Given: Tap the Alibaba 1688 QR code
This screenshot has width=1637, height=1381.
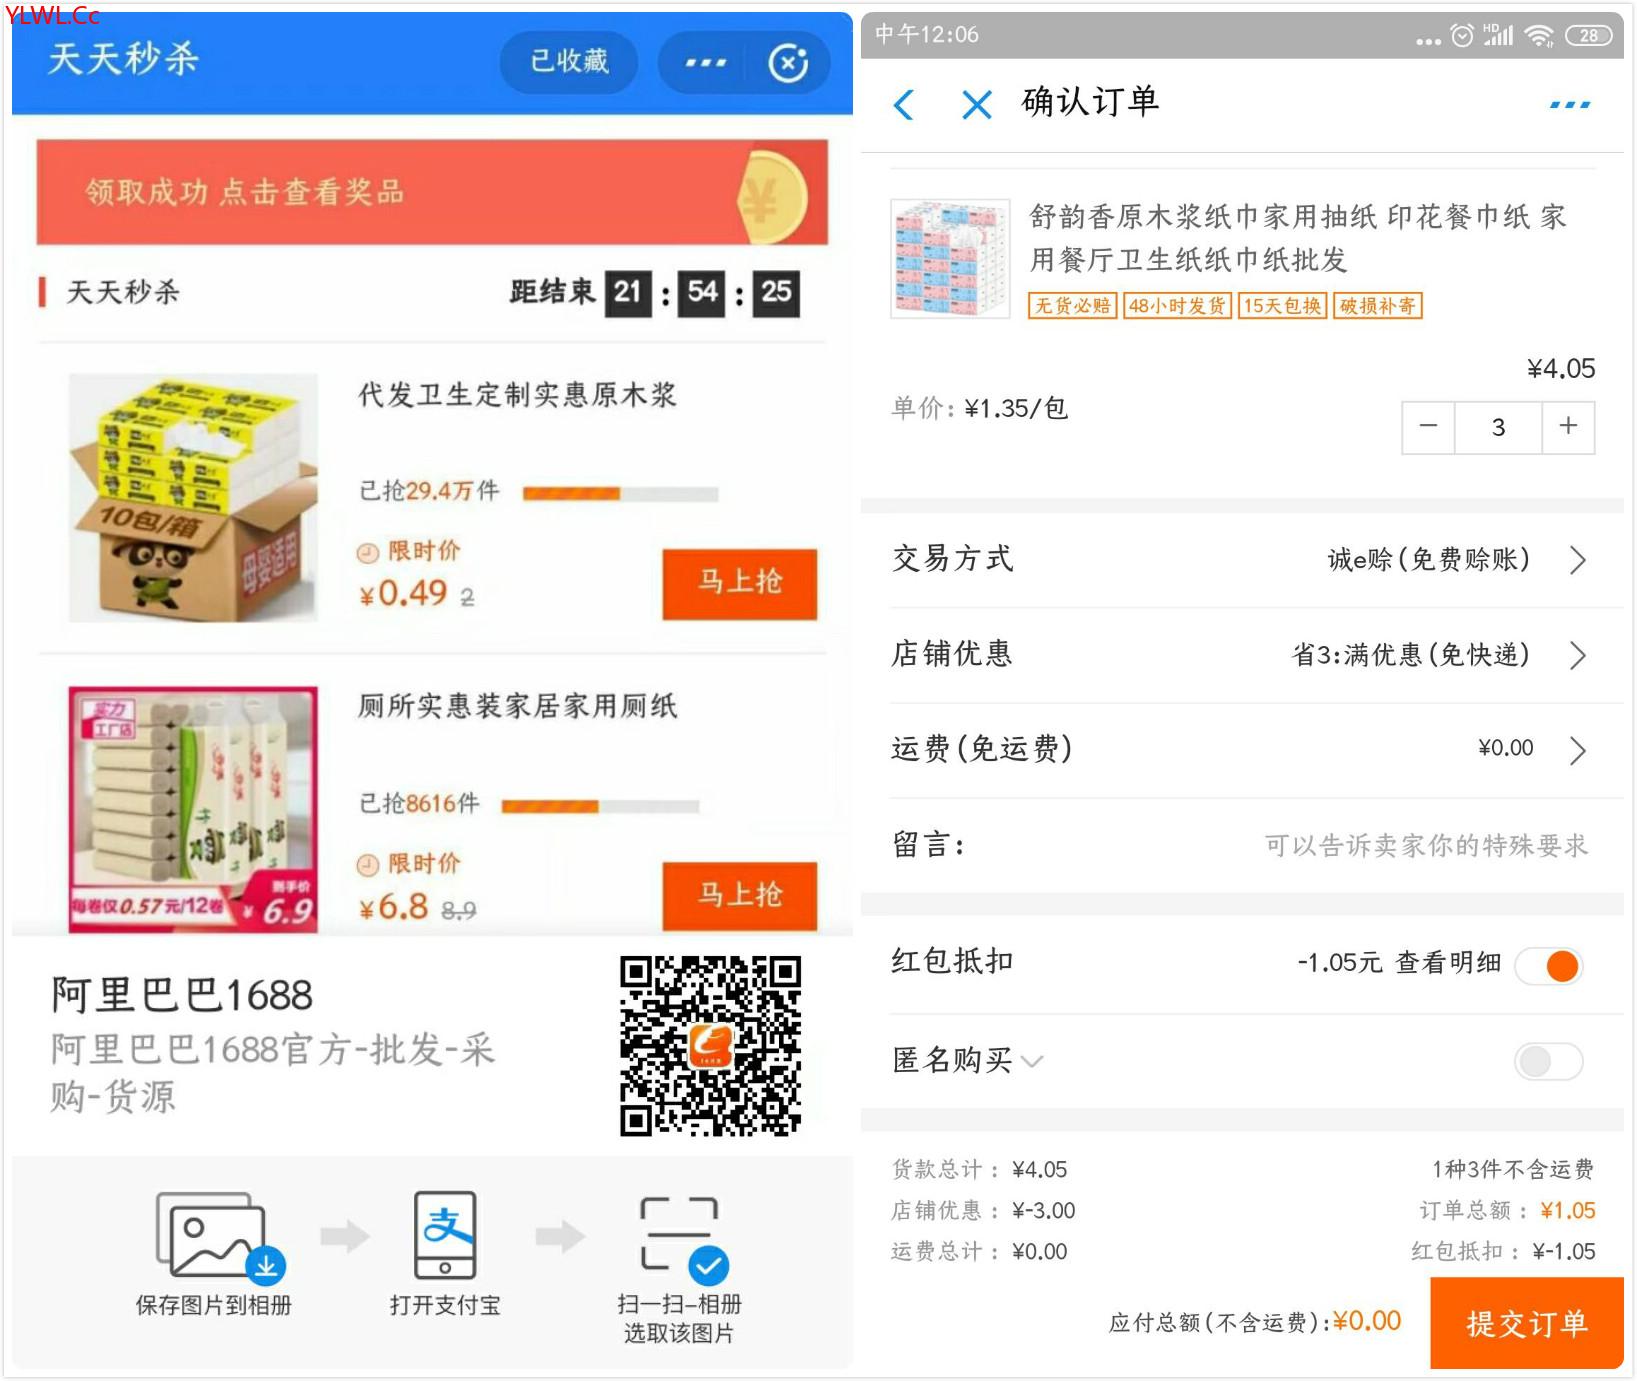Looking at the screenshot, I should point(710,1045).
